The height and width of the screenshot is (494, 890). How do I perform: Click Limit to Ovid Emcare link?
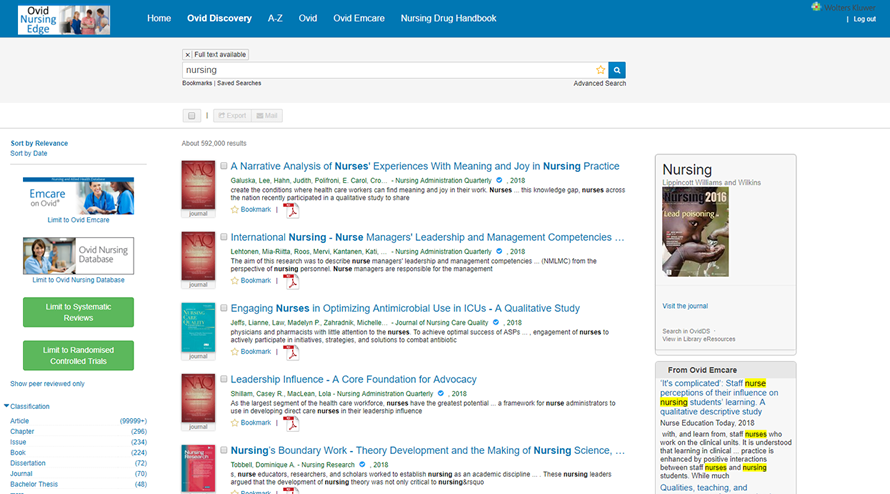pos(78,220)
